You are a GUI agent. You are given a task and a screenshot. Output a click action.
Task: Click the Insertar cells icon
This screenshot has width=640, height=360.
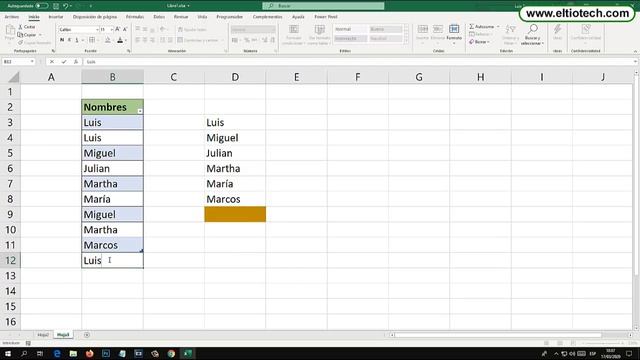click(423, 29)
